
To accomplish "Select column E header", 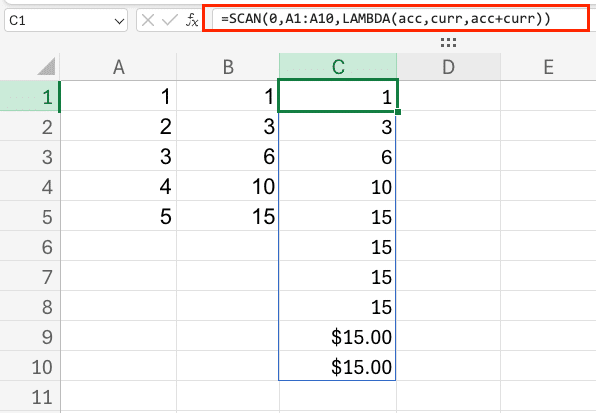I will pos(548,67).
